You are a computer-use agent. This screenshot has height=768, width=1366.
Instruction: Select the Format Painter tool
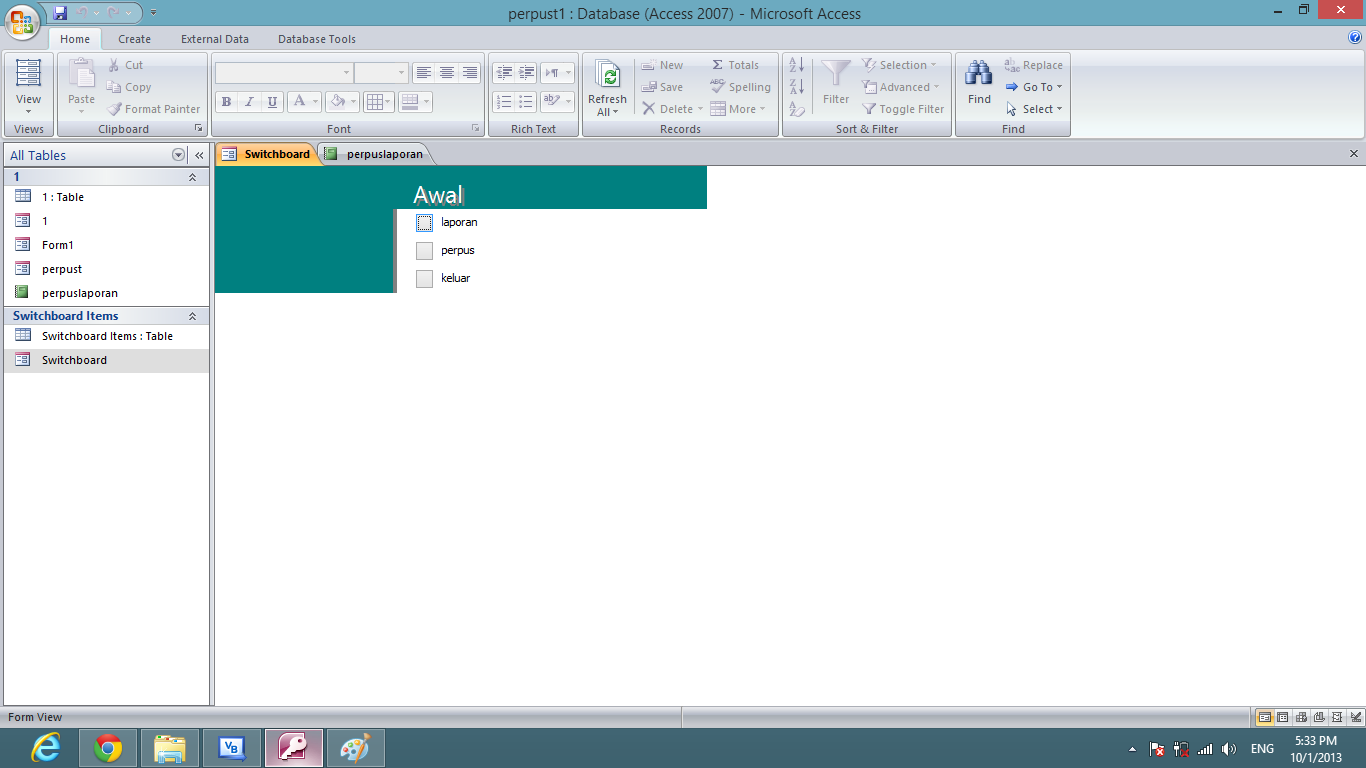pos(153,109)
